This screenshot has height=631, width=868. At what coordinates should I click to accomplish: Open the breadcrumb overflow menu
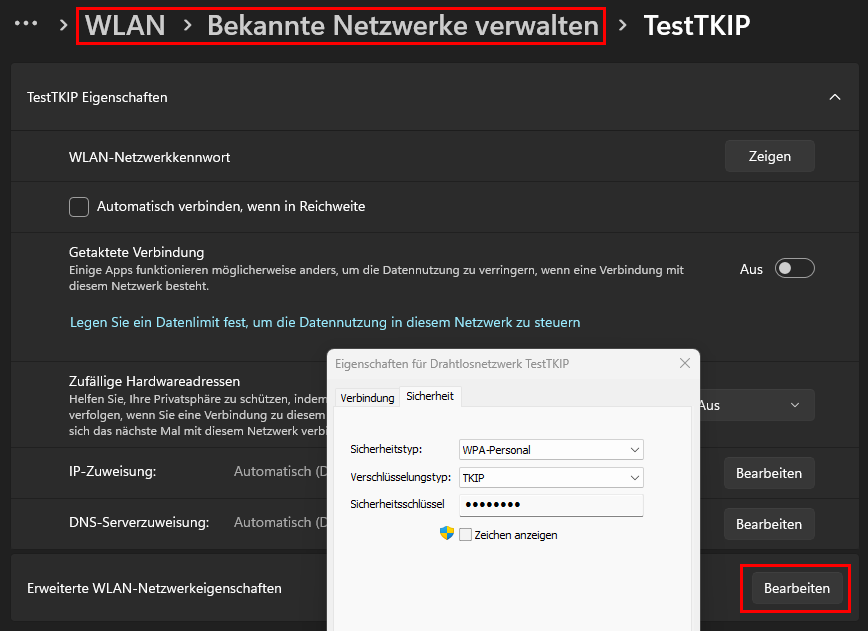(x=25, y=22)
